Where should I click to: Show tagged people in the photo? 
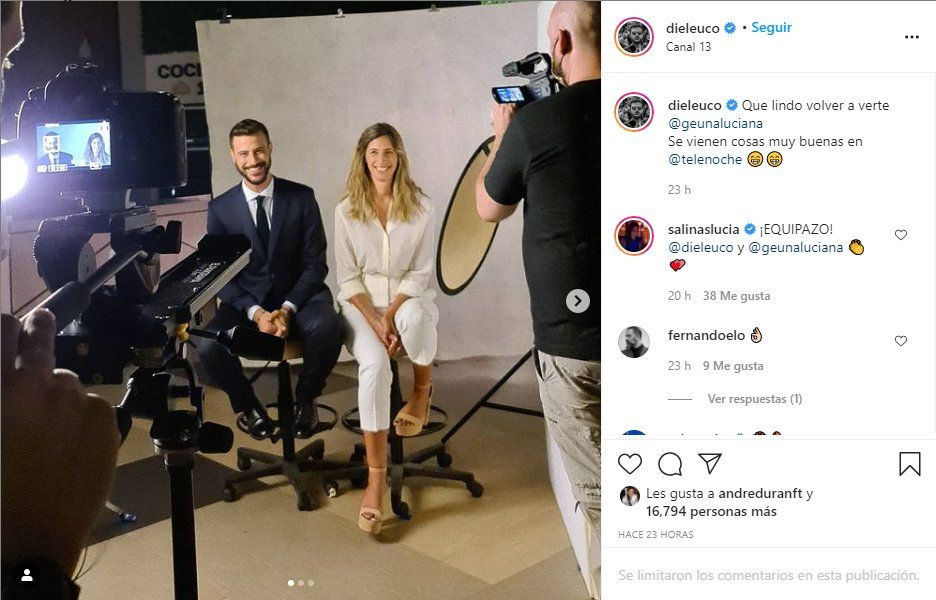tap(27, 575)
